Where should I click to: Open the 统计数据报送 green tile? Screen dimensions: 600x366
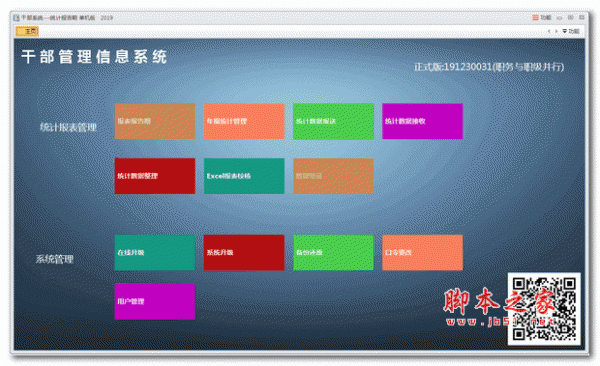coord(333,121)
